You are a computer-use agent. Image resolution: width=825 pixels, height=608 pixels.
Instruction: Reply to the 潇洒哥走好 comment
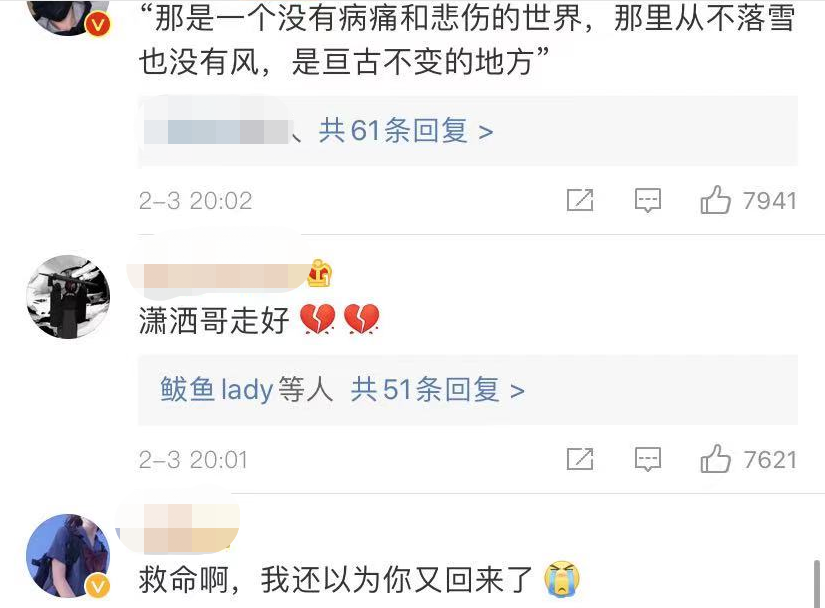click(x=648, y=460)
